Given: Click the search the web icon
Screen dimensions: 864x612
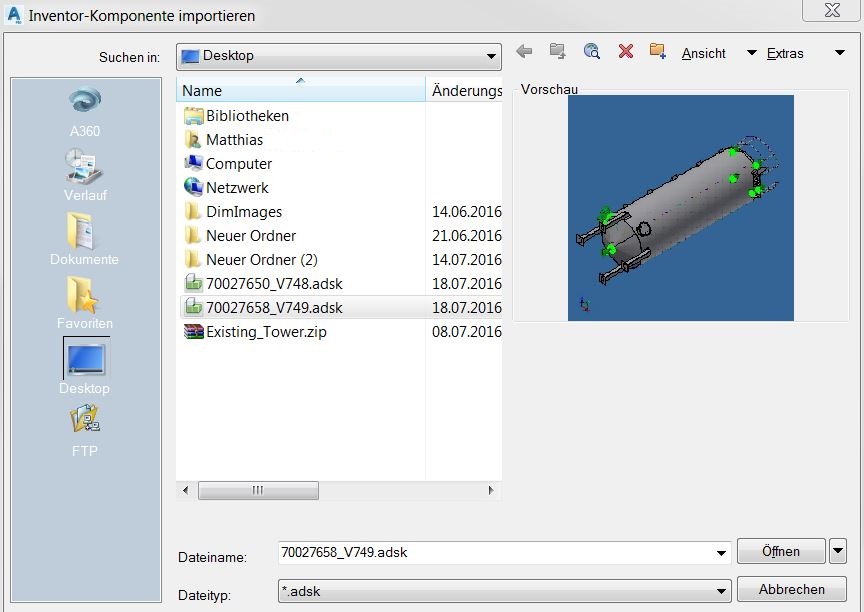Looking at the screenshot, I should point(592,52).
